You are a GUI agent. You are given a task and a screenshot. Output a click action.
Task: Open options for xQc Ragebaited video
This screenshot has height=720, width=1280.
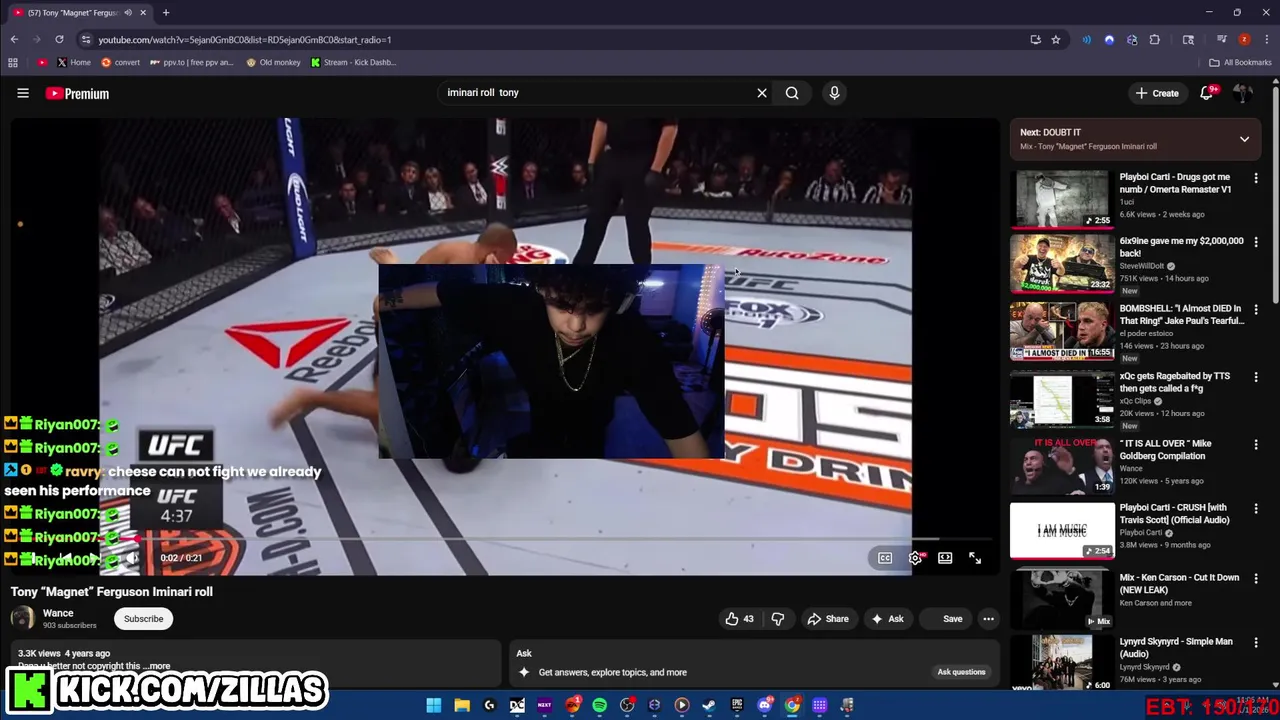pyautogui.click(x=1256, y=377)
